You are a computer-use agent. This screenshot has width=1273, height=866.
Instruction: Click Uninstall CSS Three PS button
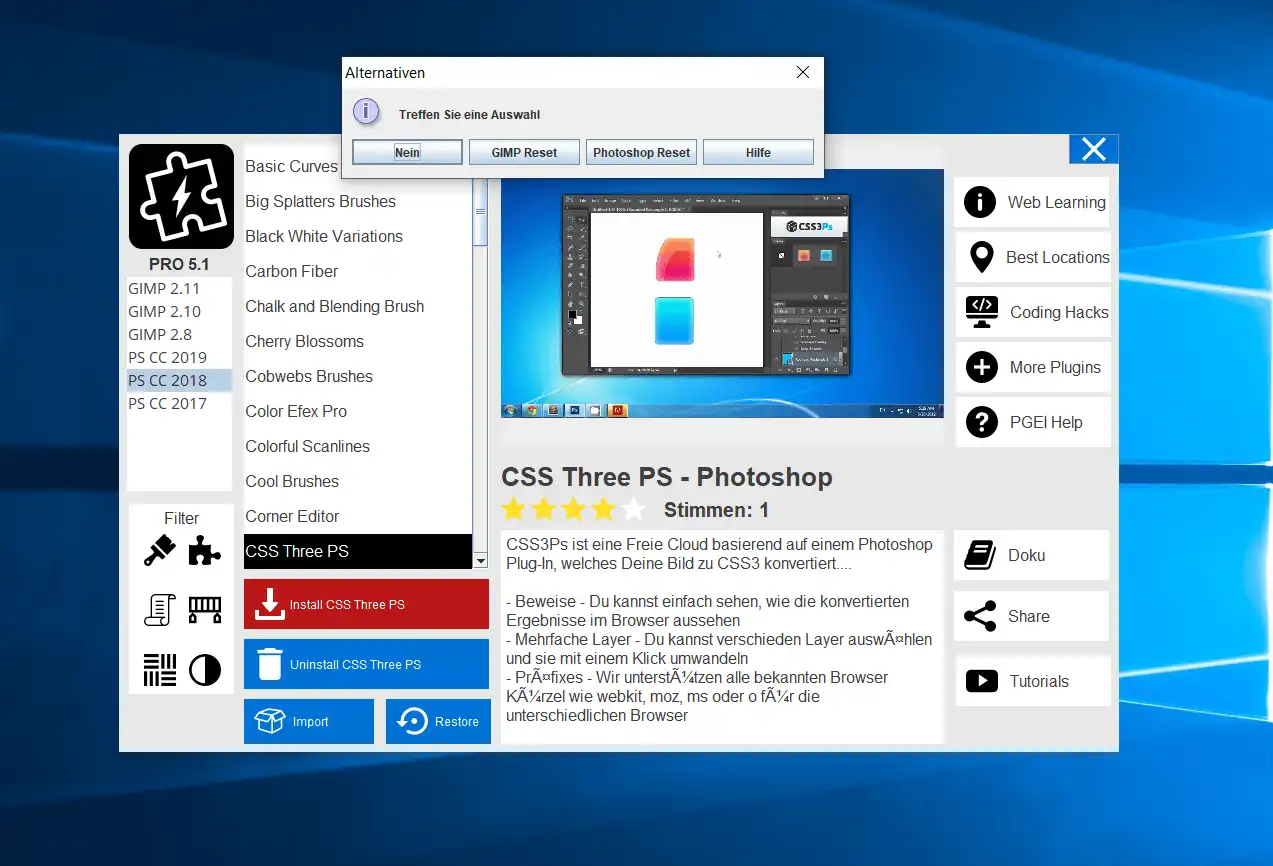(x=366, y=664)
